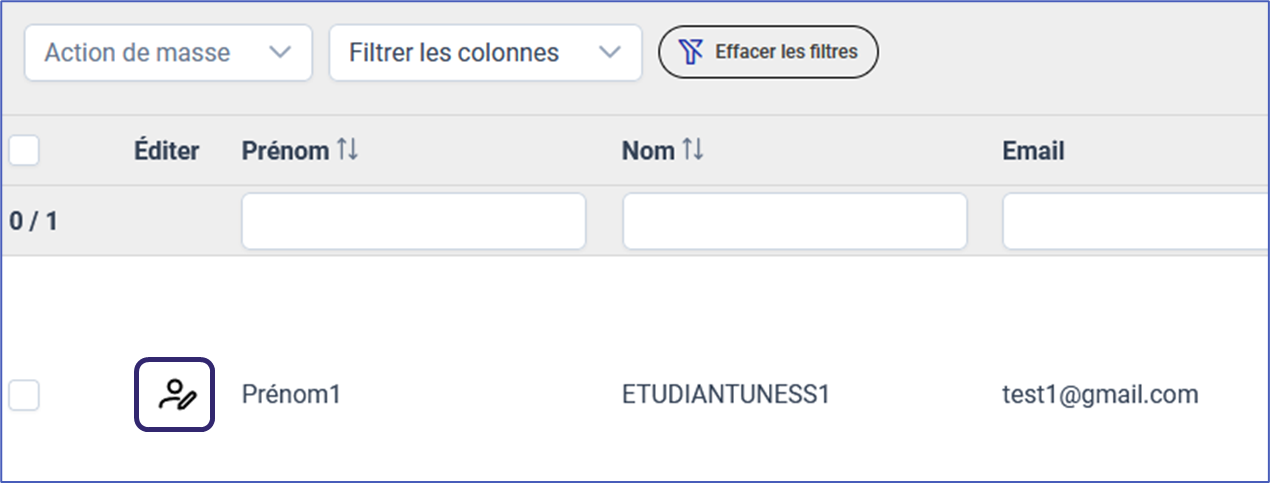Select the ETUDIANTUNESS1 name cell
The height and width of the screenshot is (483, 1270).
pyautogui.click(x=726, y=395)
